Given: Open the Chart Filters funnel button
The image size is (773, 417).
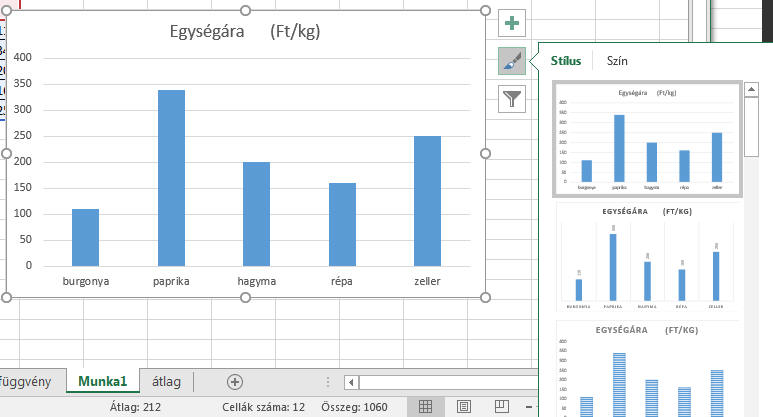Looking at the screenshot, I should tap(512, 98).
